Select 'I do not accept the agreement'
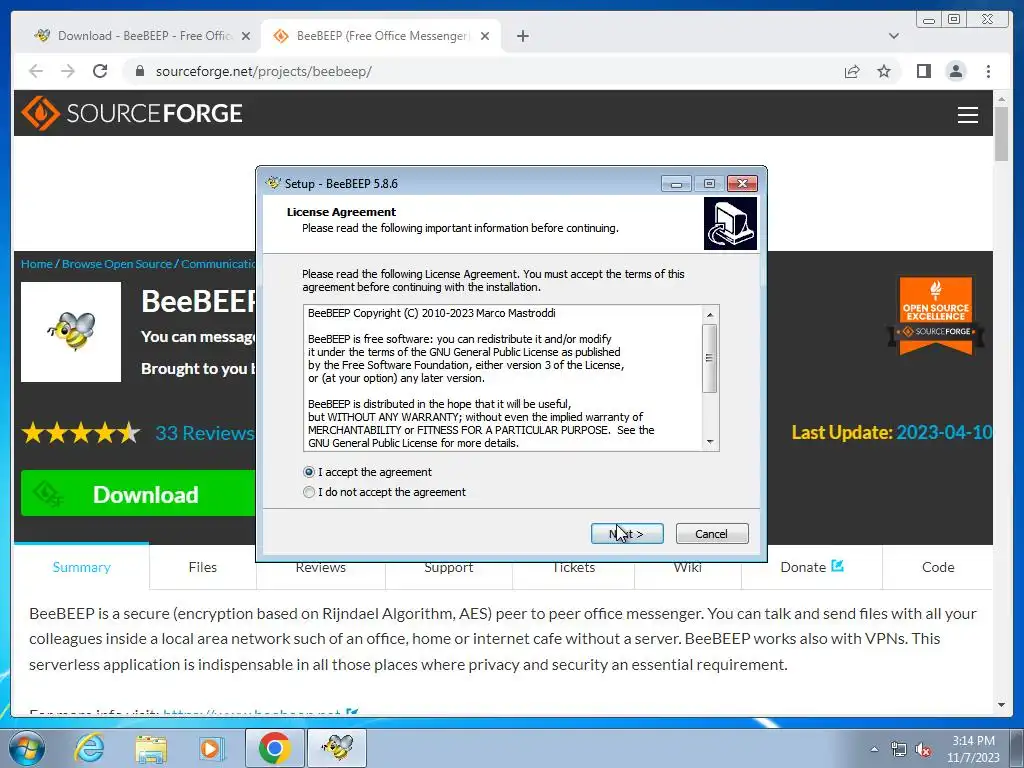The width and height of the screenshot is (1024, 768). pyautogui.click(x=309, y=492)
